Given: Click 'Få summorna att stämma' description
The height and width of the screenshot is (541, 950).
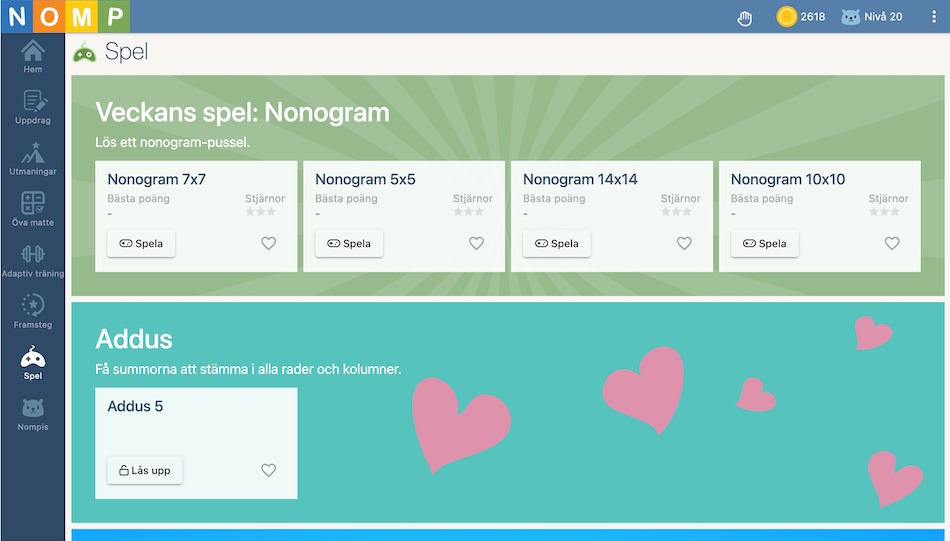Looking at the screenshot, I should tap(248, 369).
